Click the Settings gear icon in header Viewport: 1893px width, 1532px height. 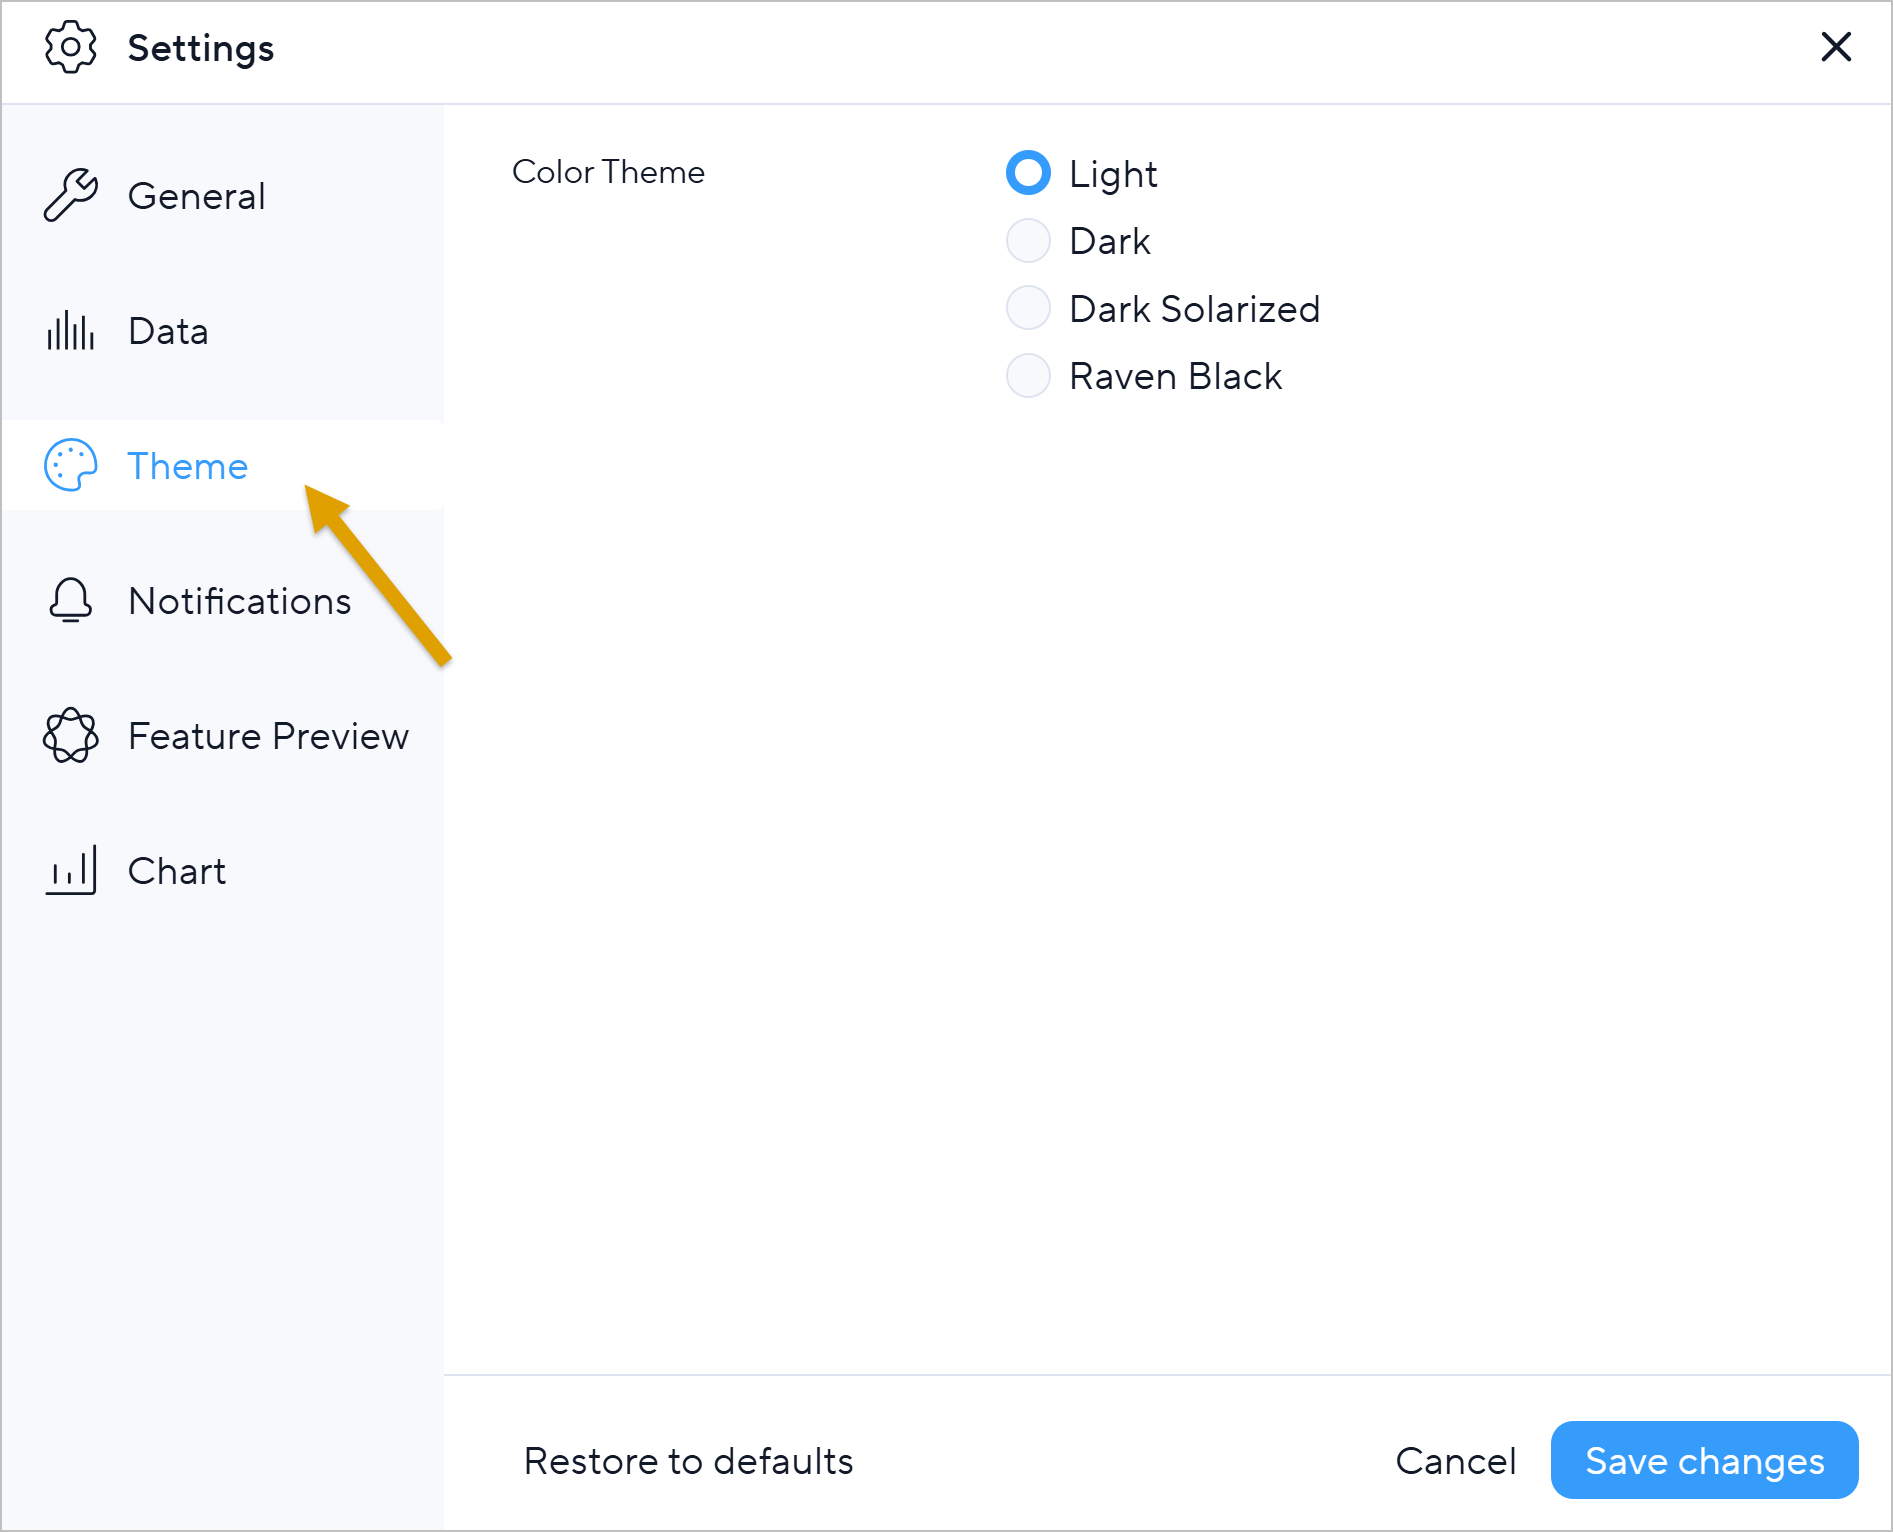(70, 47)
